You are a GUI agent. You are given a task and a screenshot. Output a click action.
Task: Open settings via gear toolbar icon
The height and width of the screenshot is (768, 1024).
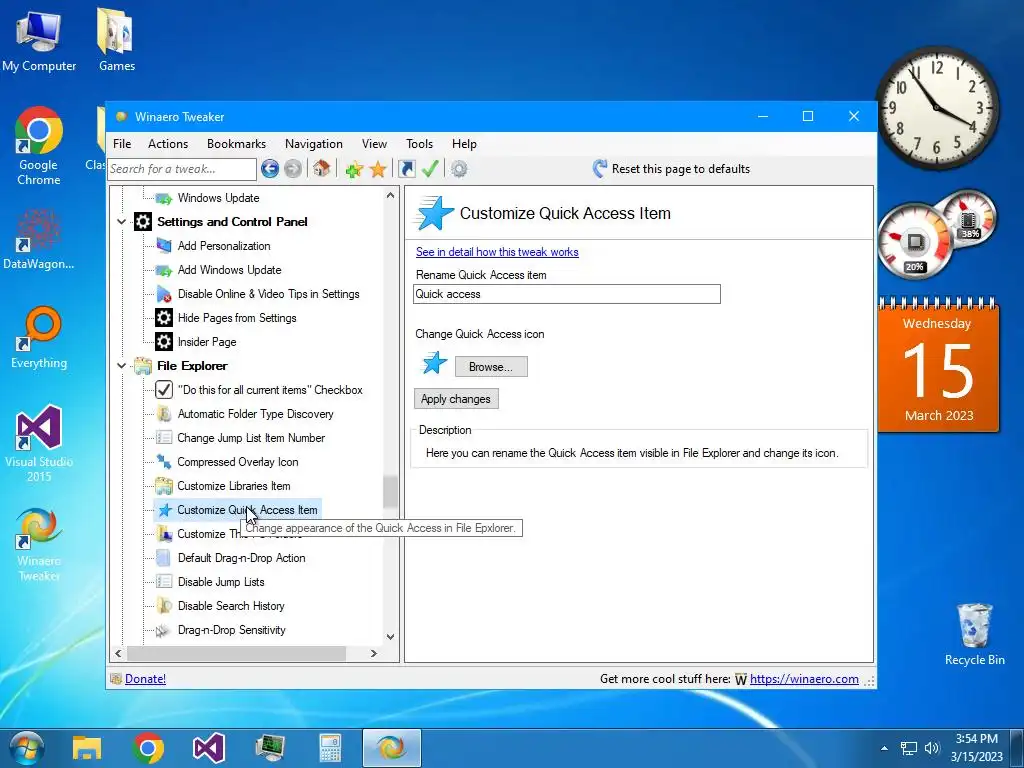(459, 169)
